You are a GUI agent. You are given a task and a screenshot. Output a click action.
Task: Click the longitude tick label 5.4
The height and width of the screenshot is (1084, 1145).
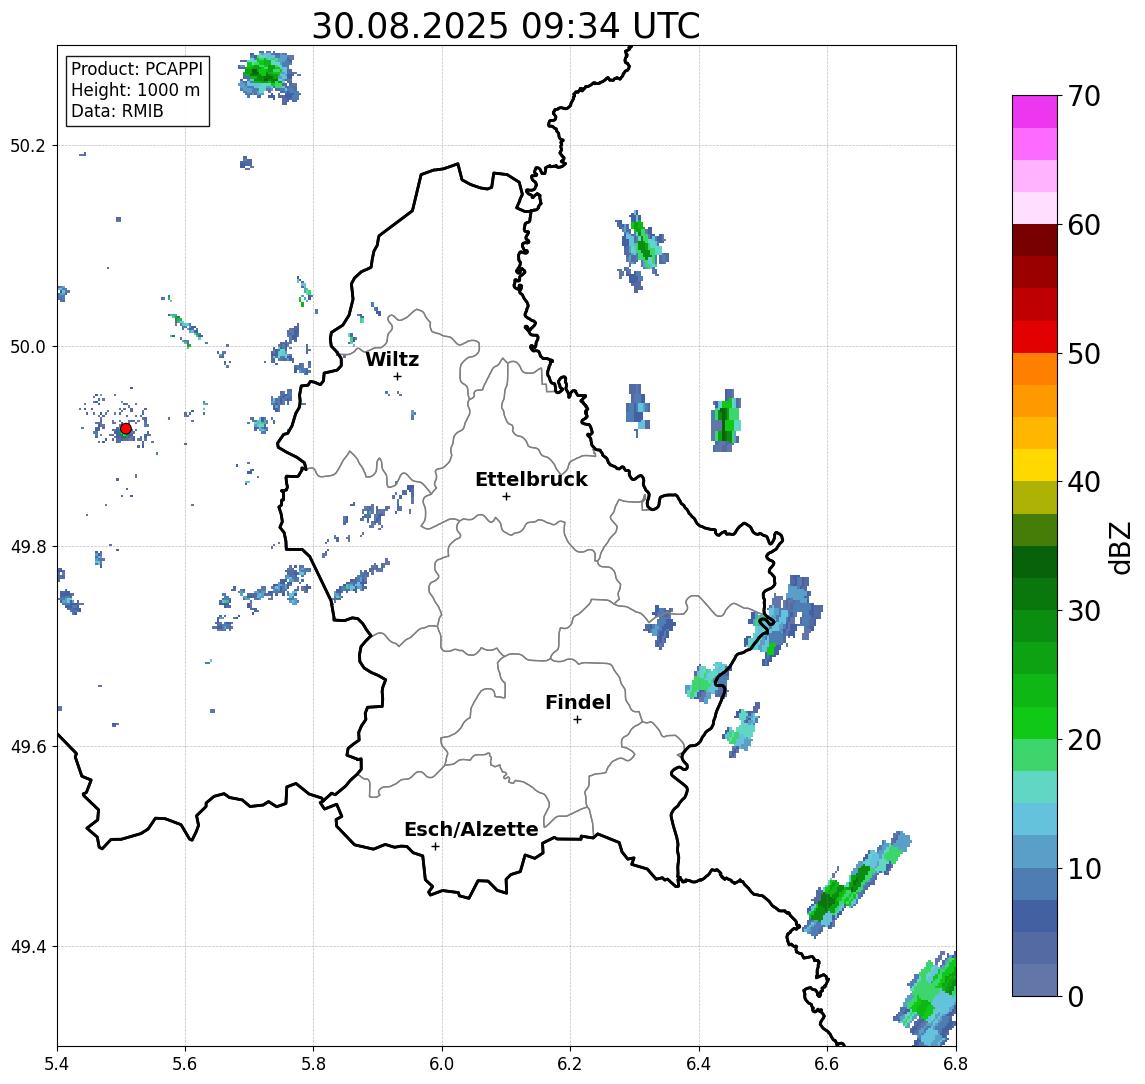point(57,1064)
